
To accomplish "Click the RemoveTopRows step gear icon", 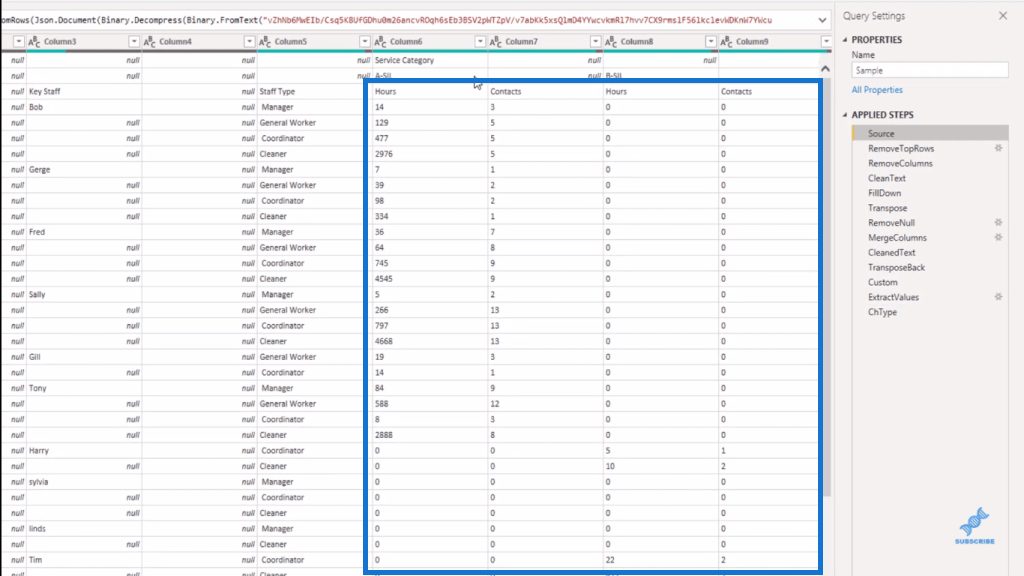I will pos(998,148).
